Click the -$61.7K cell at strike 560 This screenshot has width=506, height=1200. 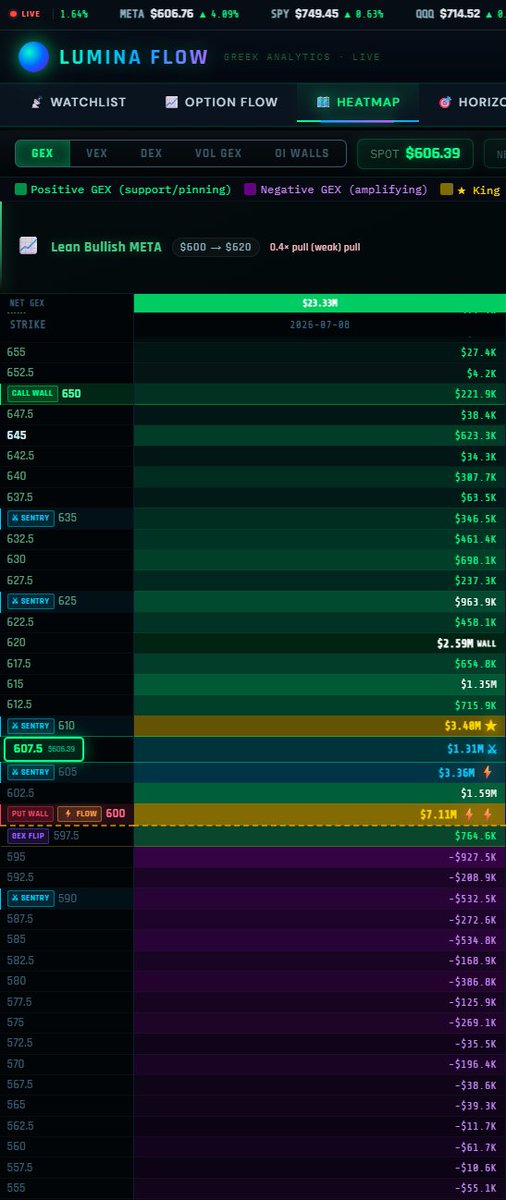point(320,1147)
